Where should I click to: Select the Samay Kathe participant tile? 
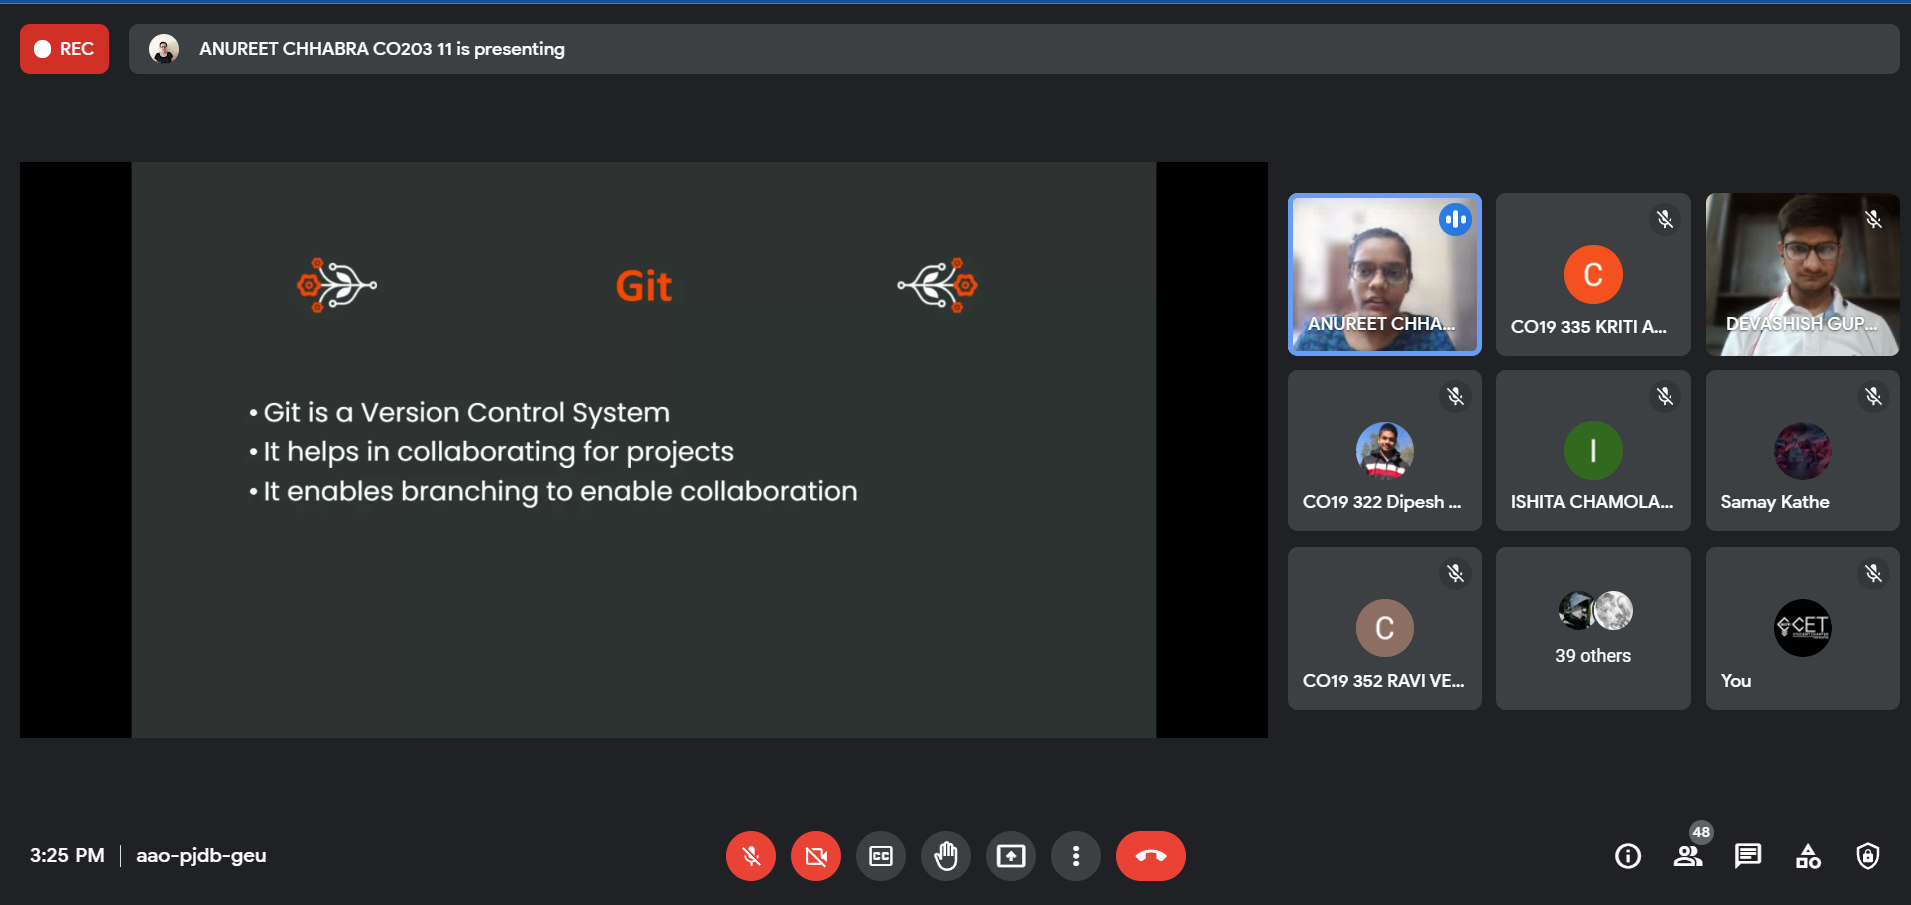click(1802, 451)
